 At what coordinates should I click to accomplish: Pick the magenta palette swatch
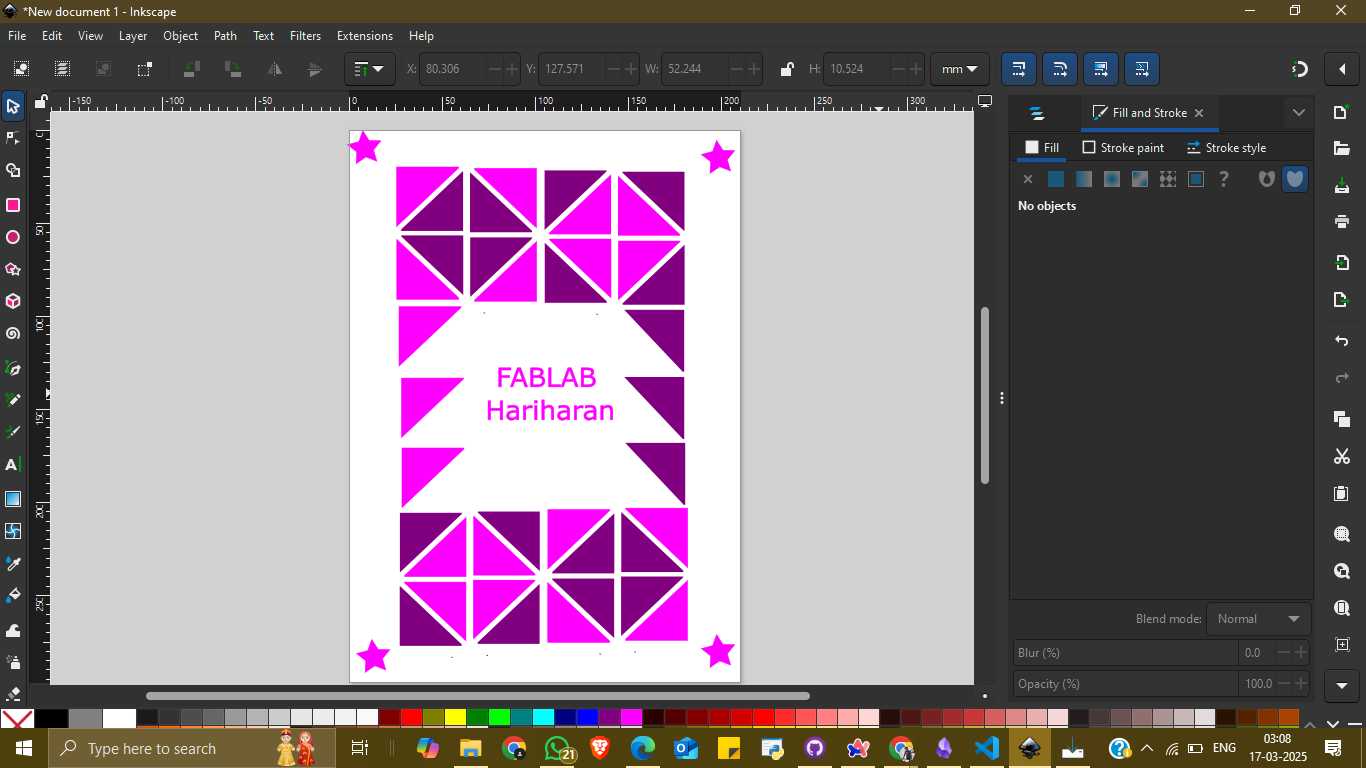631,717
